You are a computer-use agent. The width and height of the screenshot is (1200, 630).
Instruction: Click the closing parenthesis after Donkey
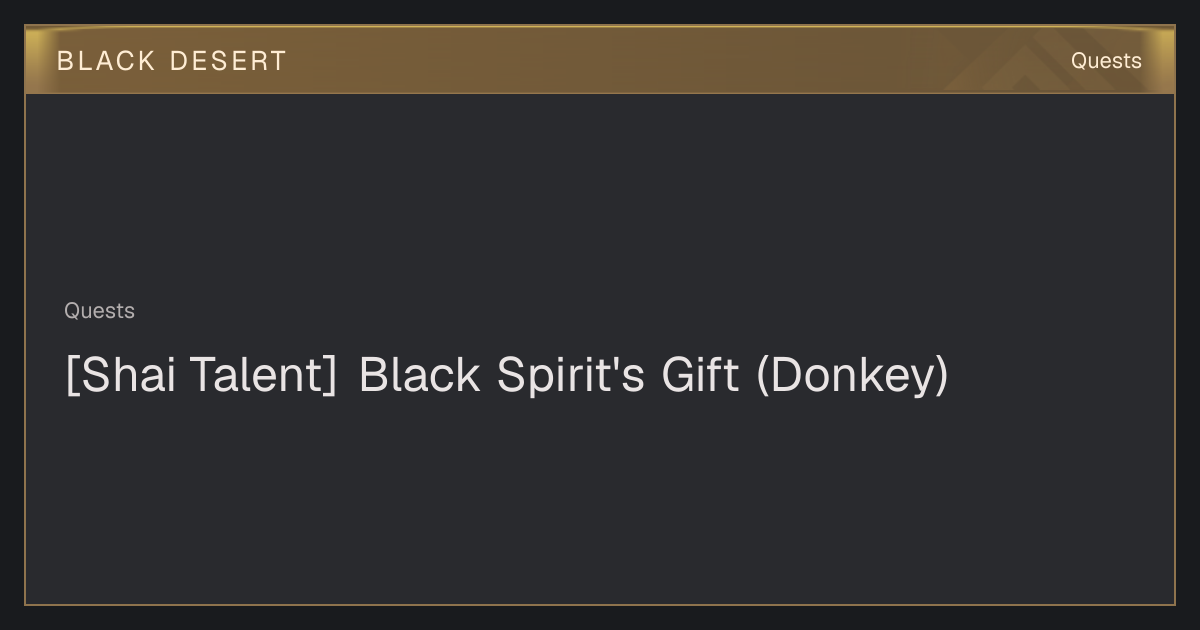[942, 376]
